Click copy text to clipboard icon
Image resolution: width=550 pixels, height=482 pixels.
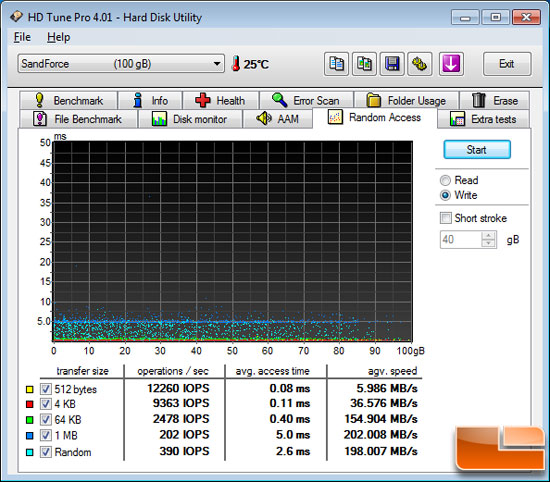tap(336, 64)
